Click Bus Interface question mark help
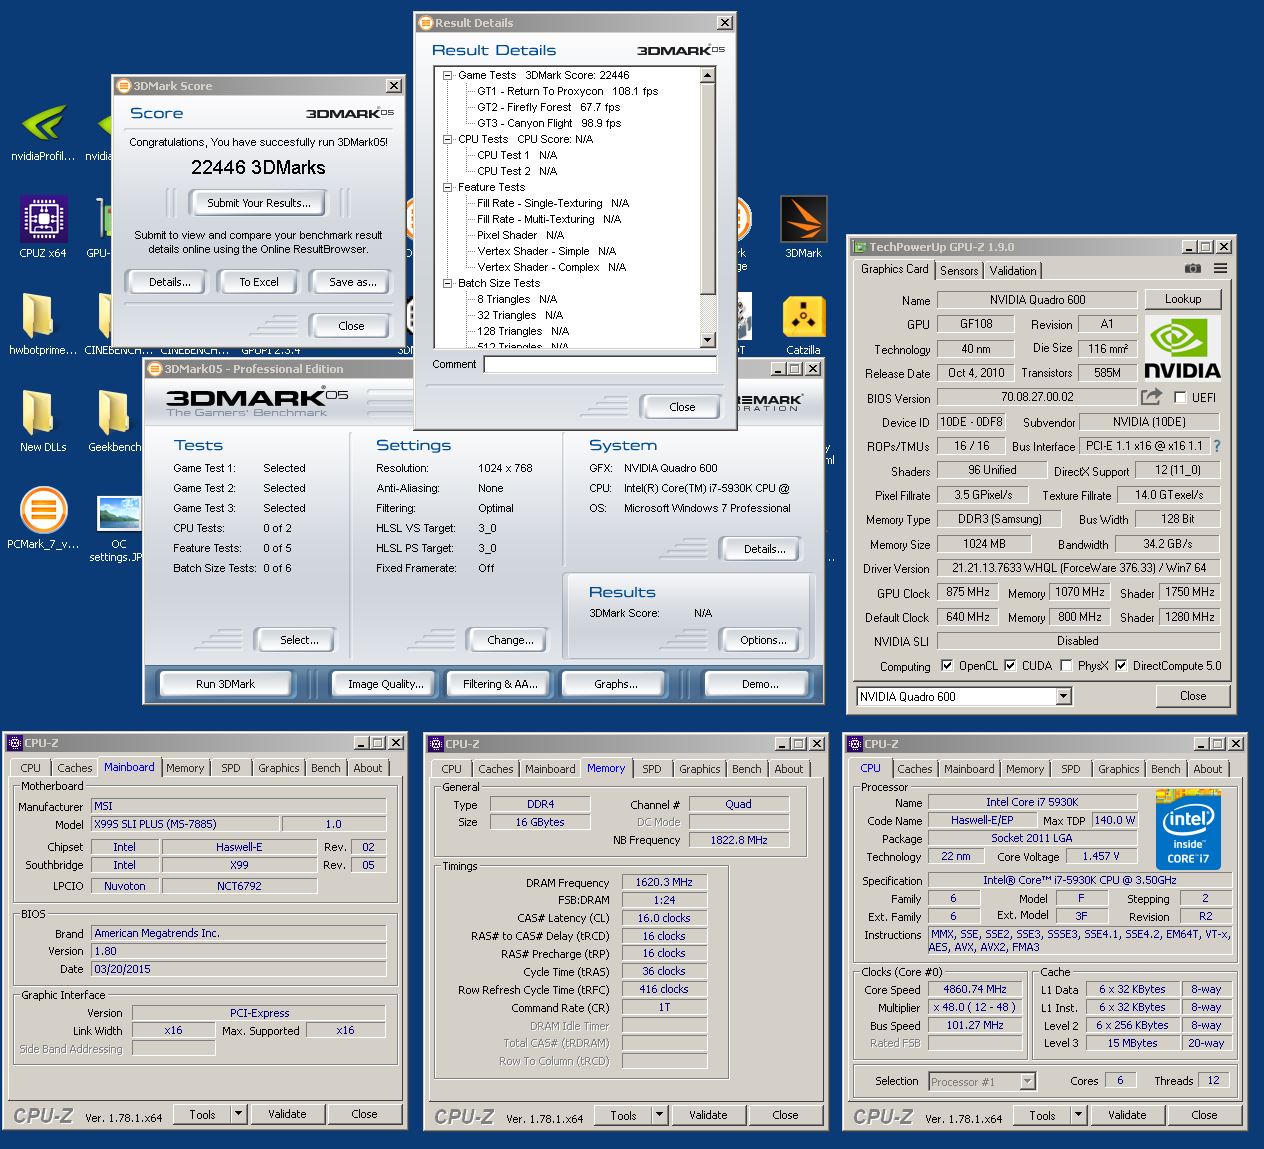The image size is (1264, 1149). coord(1217,446)
